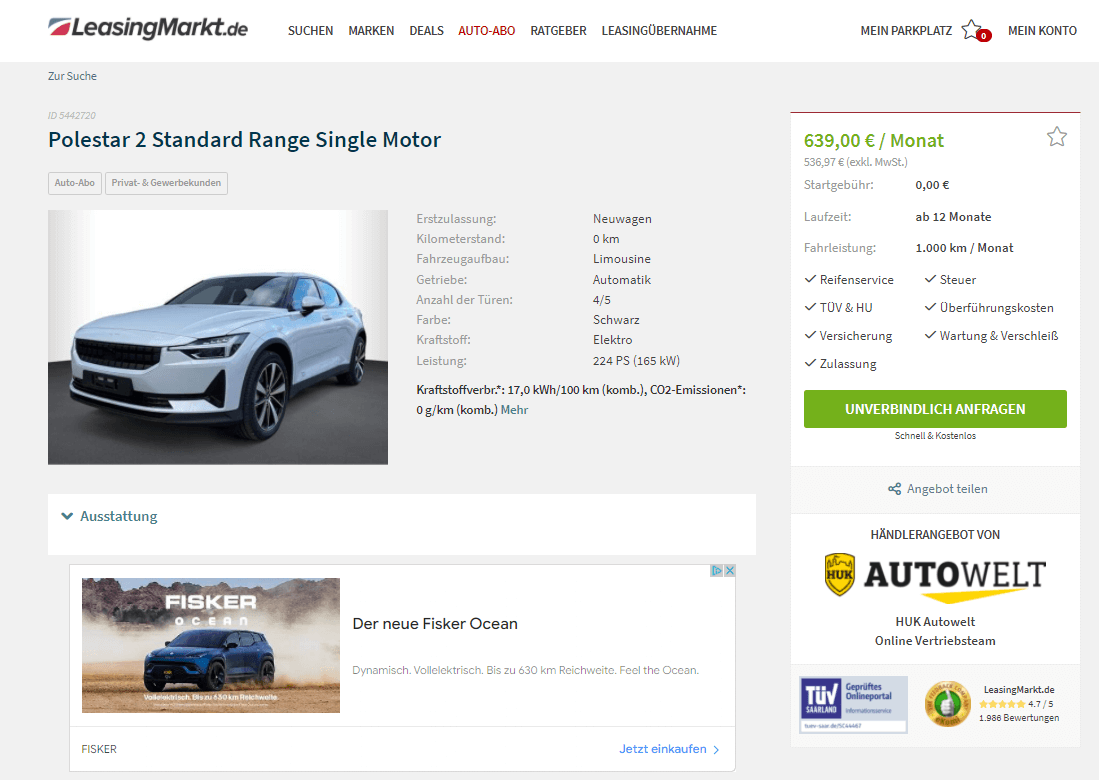1099x780 pixels.
Task: Open the RATGEBER menu
Action: coord(558,31)
